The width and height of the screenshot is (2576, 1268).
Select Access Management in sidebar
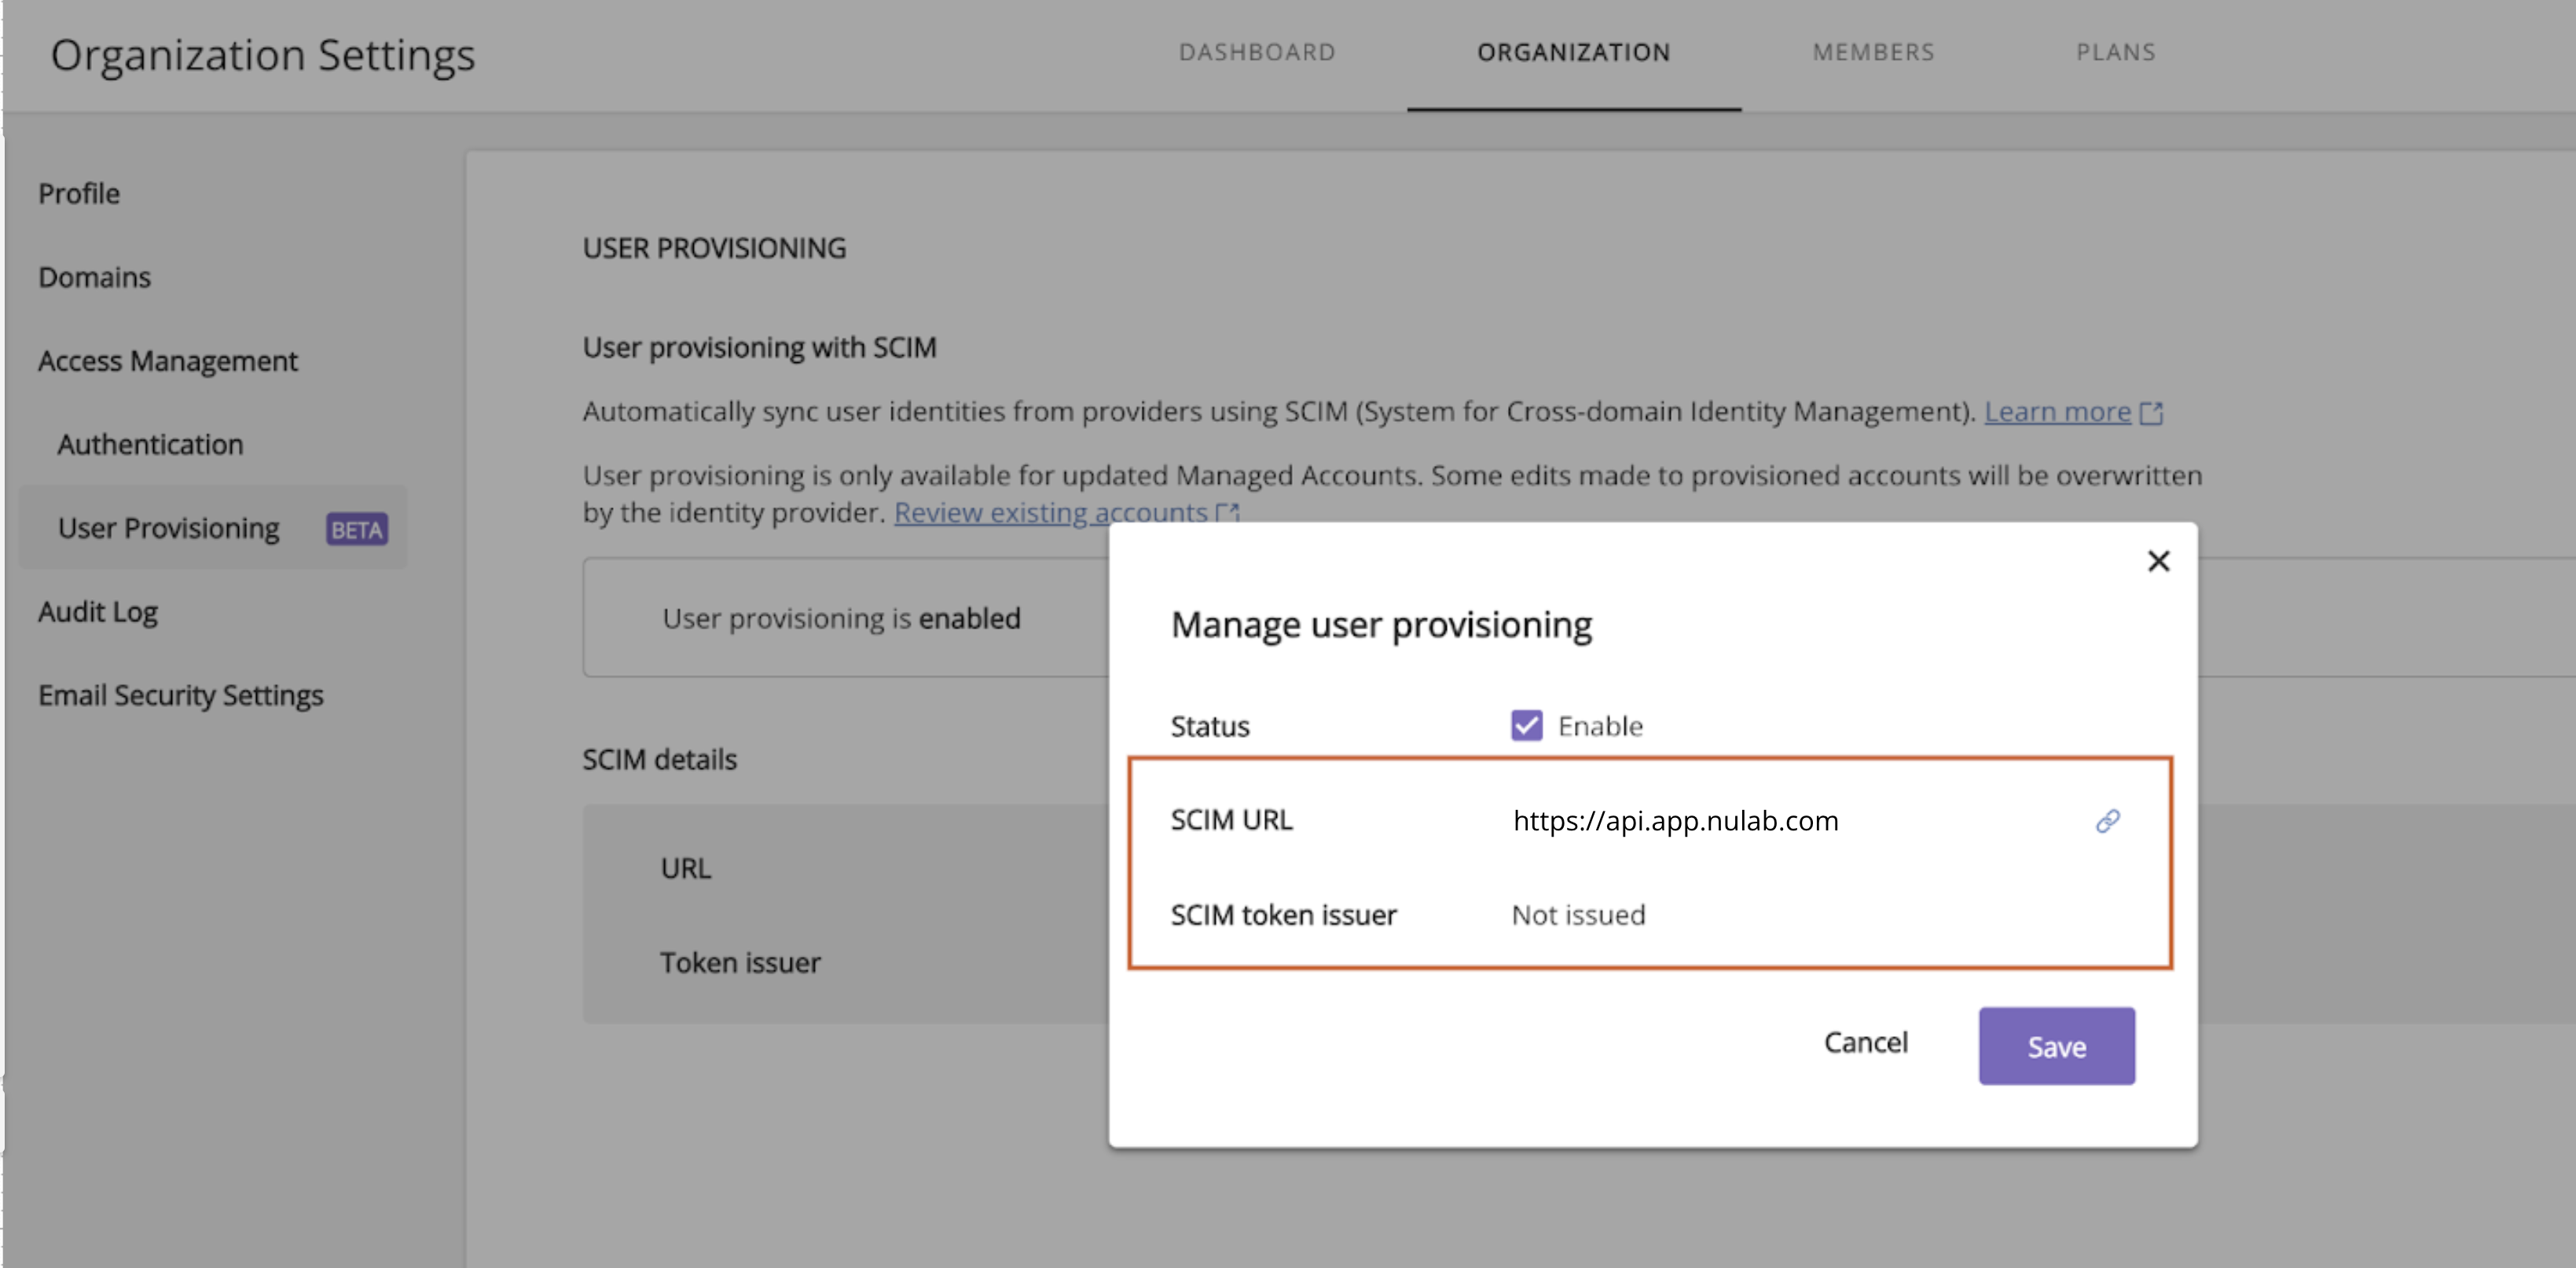[x=168, y=361]
